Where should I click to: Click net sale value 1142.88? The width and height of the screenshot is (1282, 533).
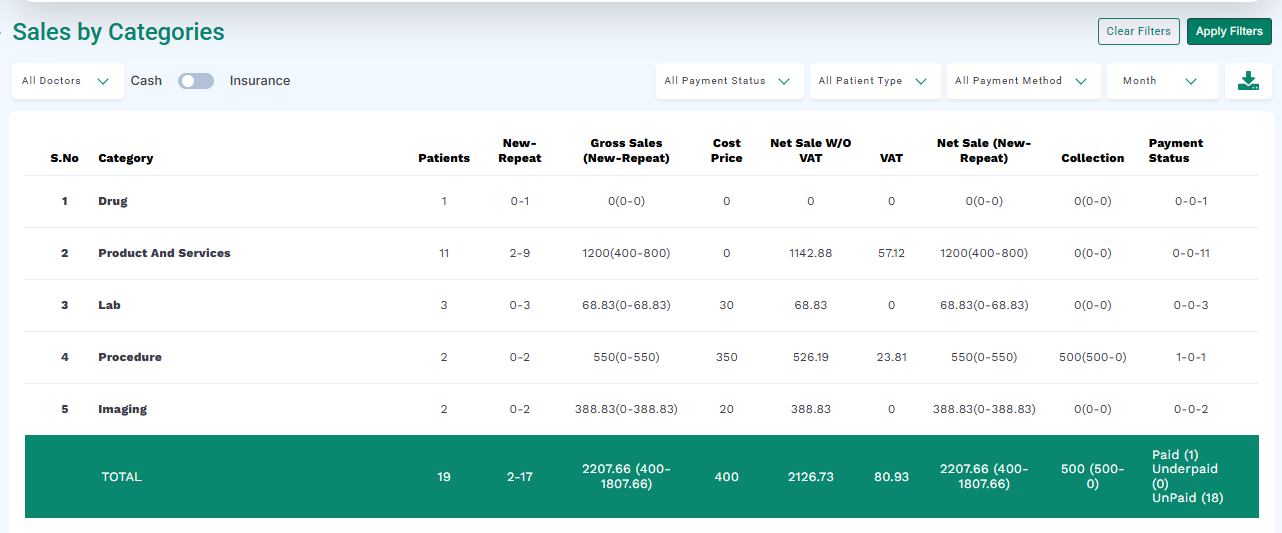[811, 253]
